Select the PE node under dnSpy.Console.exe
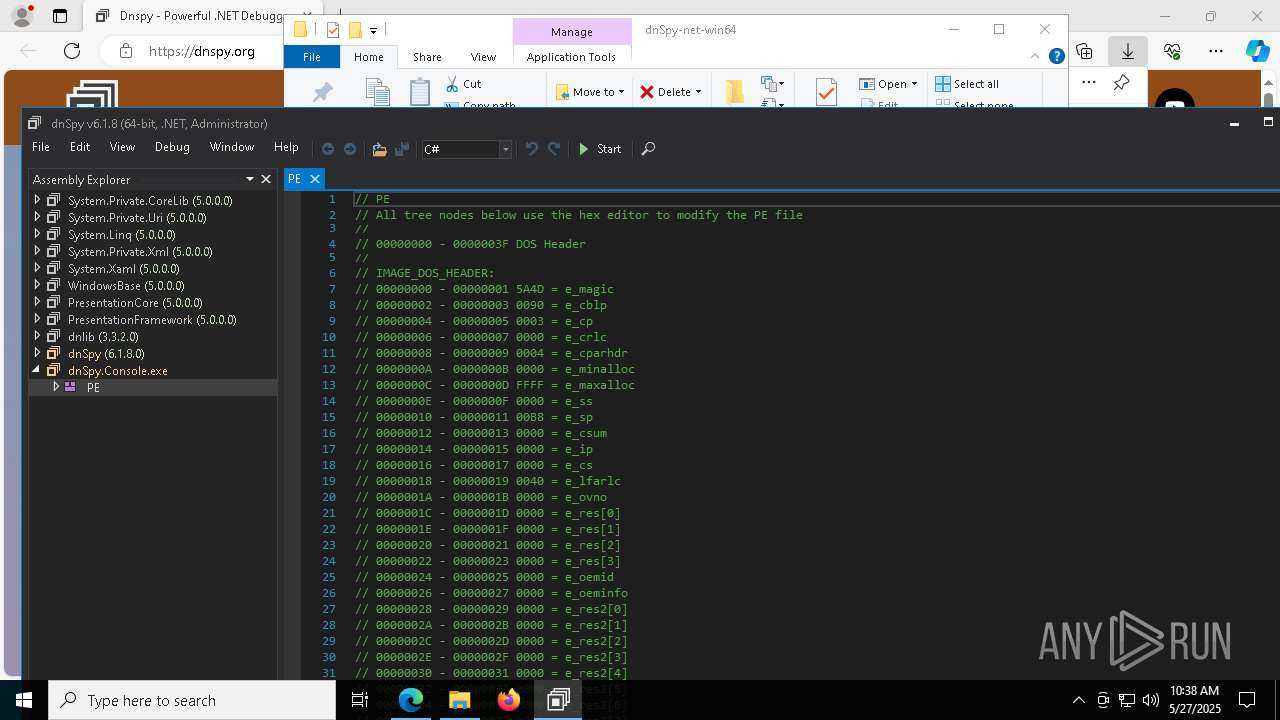Viewport: 1280px width, 720px height. click(x=93, y=388)
